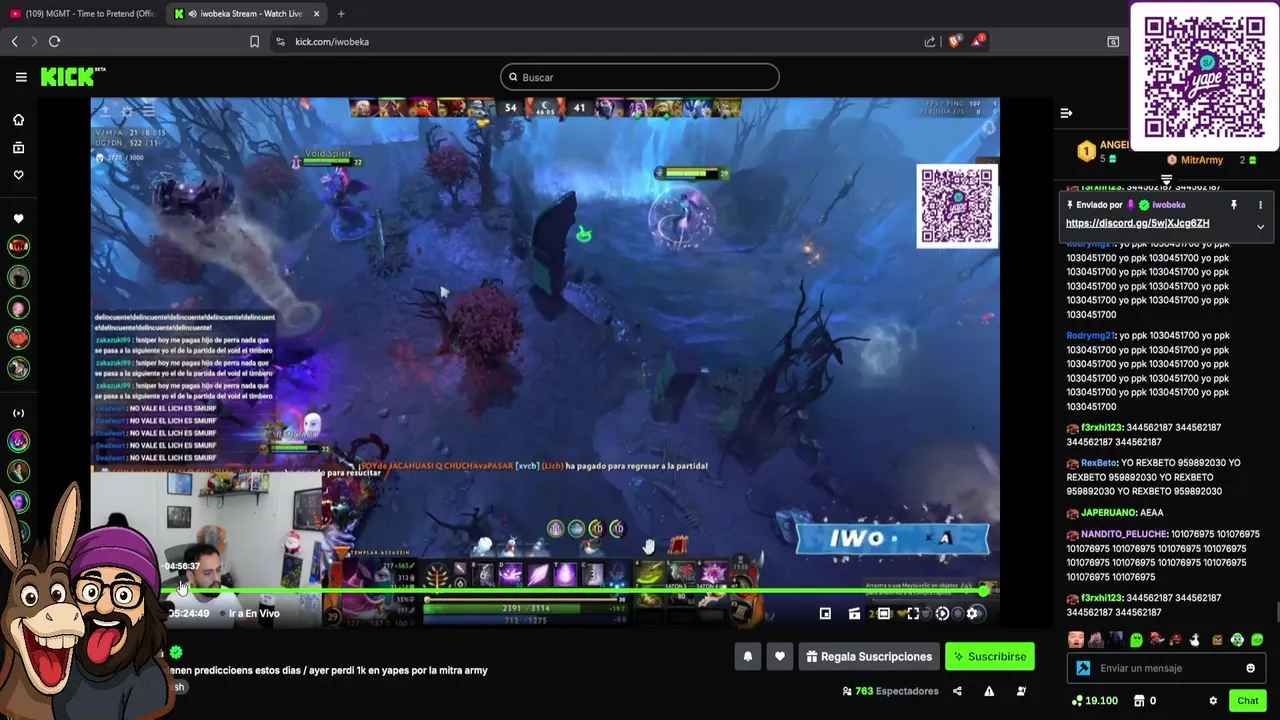This screenshot has width=1280, height=720.
Task: Open Brave Shields lion icon
Action: click(x=954, y=41)
